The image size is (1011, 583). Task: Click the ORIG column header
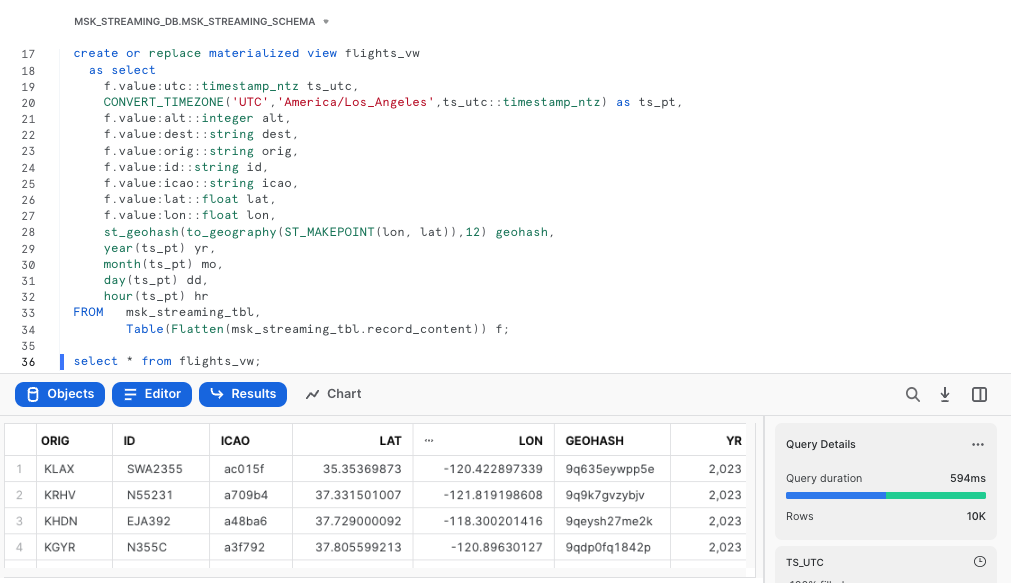[55, 440]
